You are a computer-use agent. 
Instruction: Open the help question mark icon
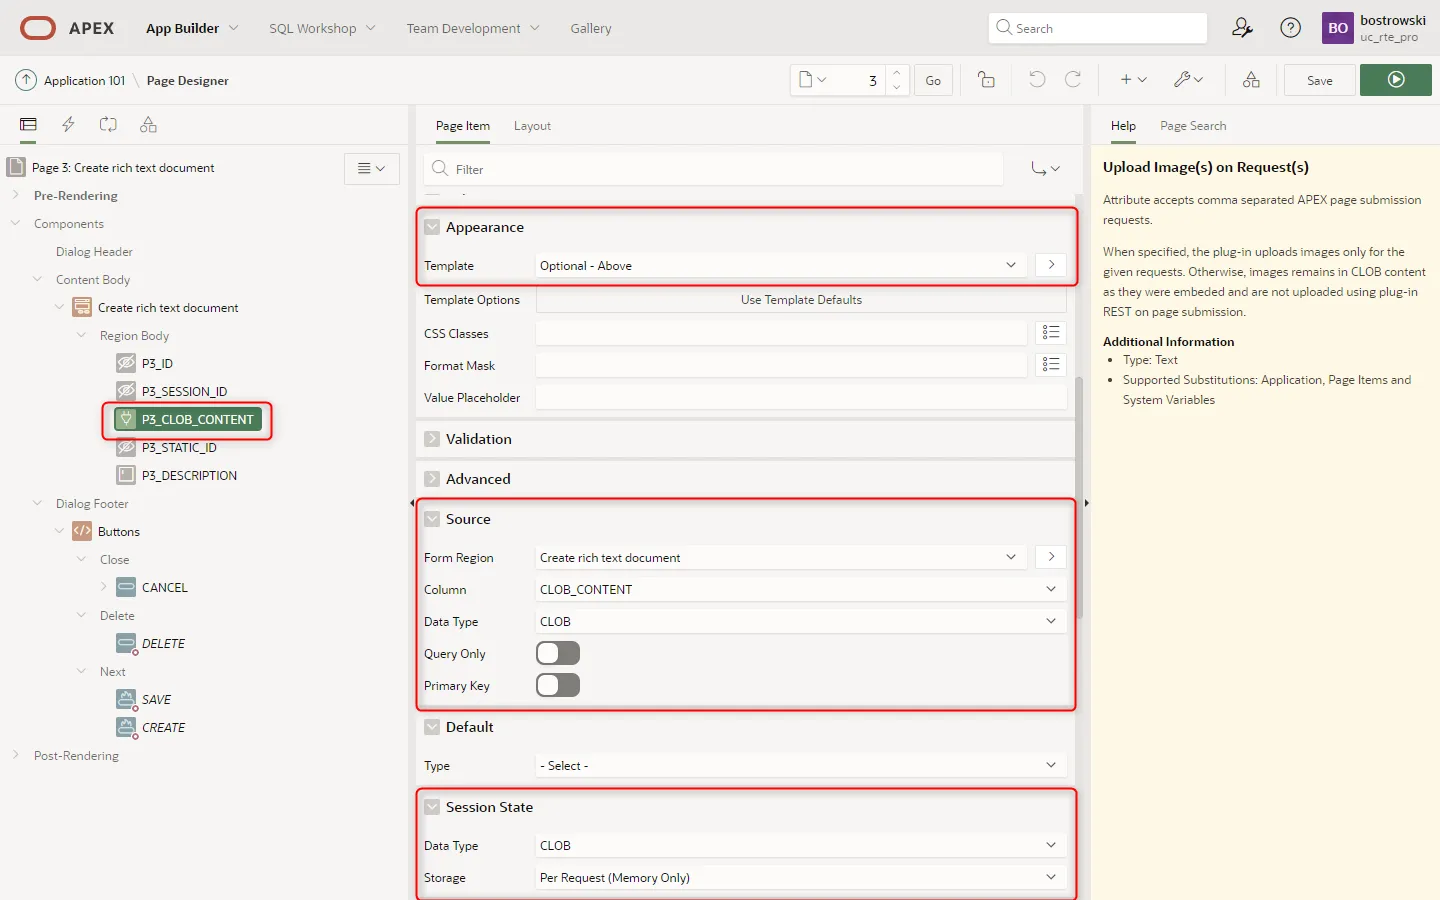click(1291, 28)
